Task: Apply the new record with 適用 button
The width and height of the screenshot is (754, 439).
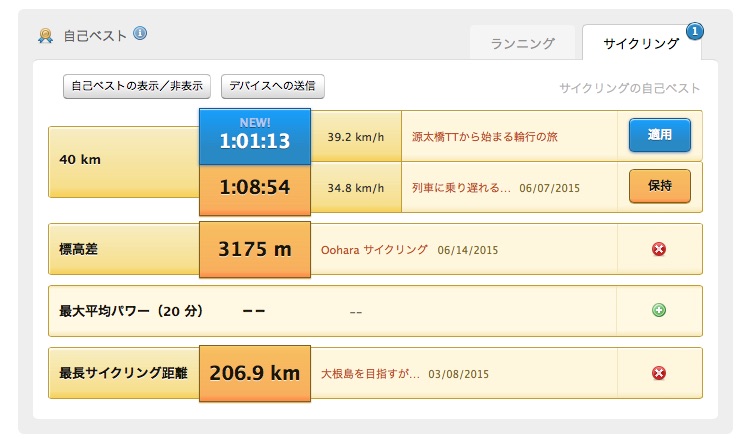Action: click(x=659, y=135)
